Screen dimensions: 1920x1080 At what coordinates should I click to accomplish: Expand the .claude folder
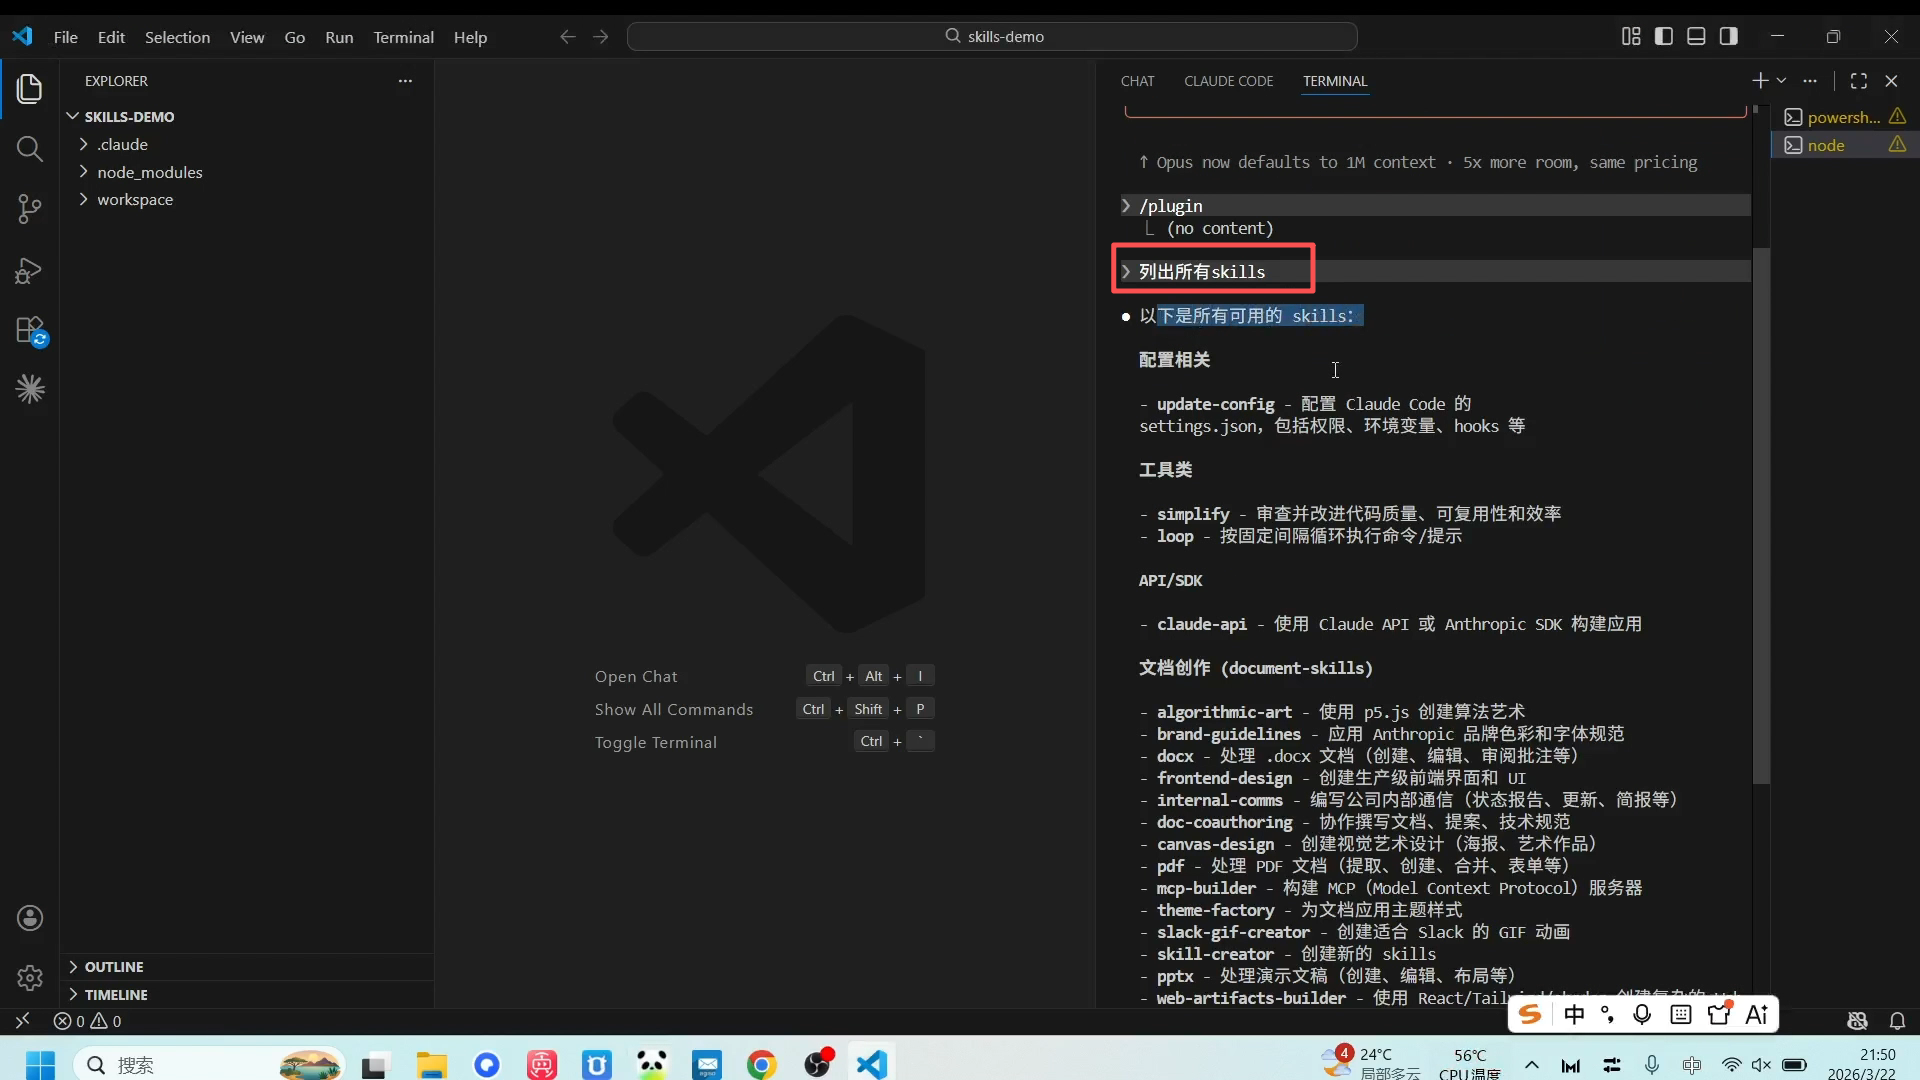(122, 144)
